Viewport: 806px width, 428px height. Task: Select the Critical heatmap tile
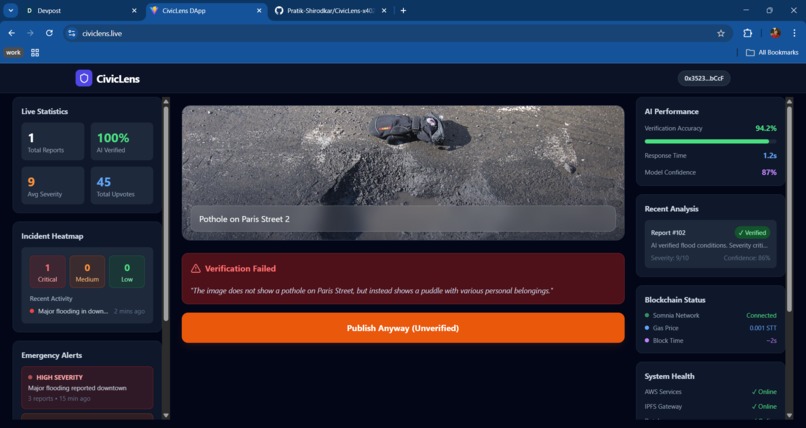pyautogui.click(x=47, y=272)
